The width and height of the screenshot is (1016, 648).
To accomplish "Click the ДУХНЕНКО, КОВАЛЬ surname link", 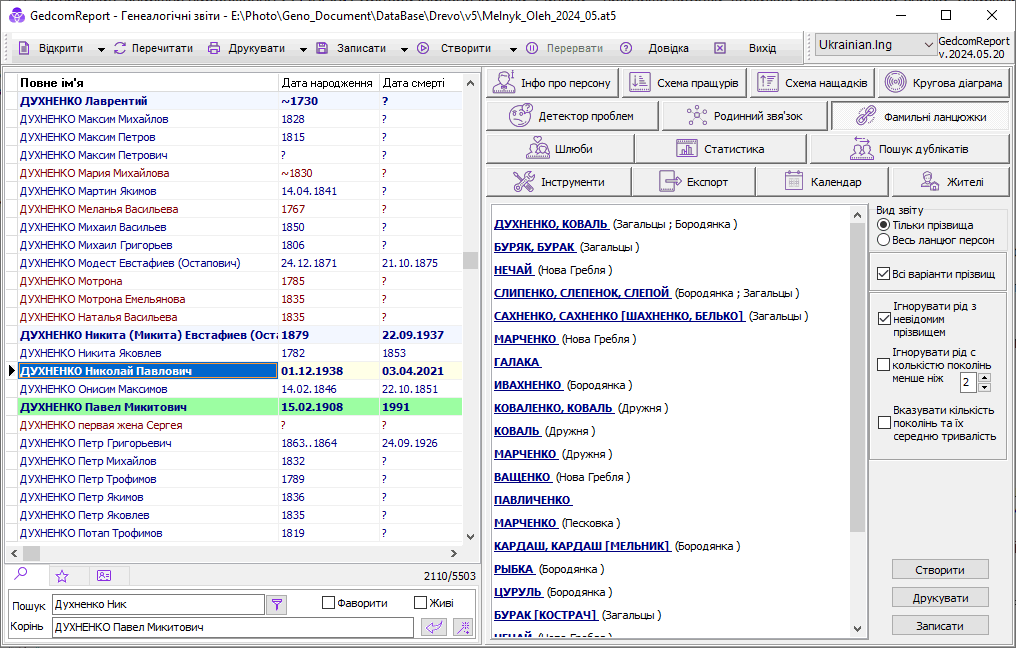I will coord(550,224).
